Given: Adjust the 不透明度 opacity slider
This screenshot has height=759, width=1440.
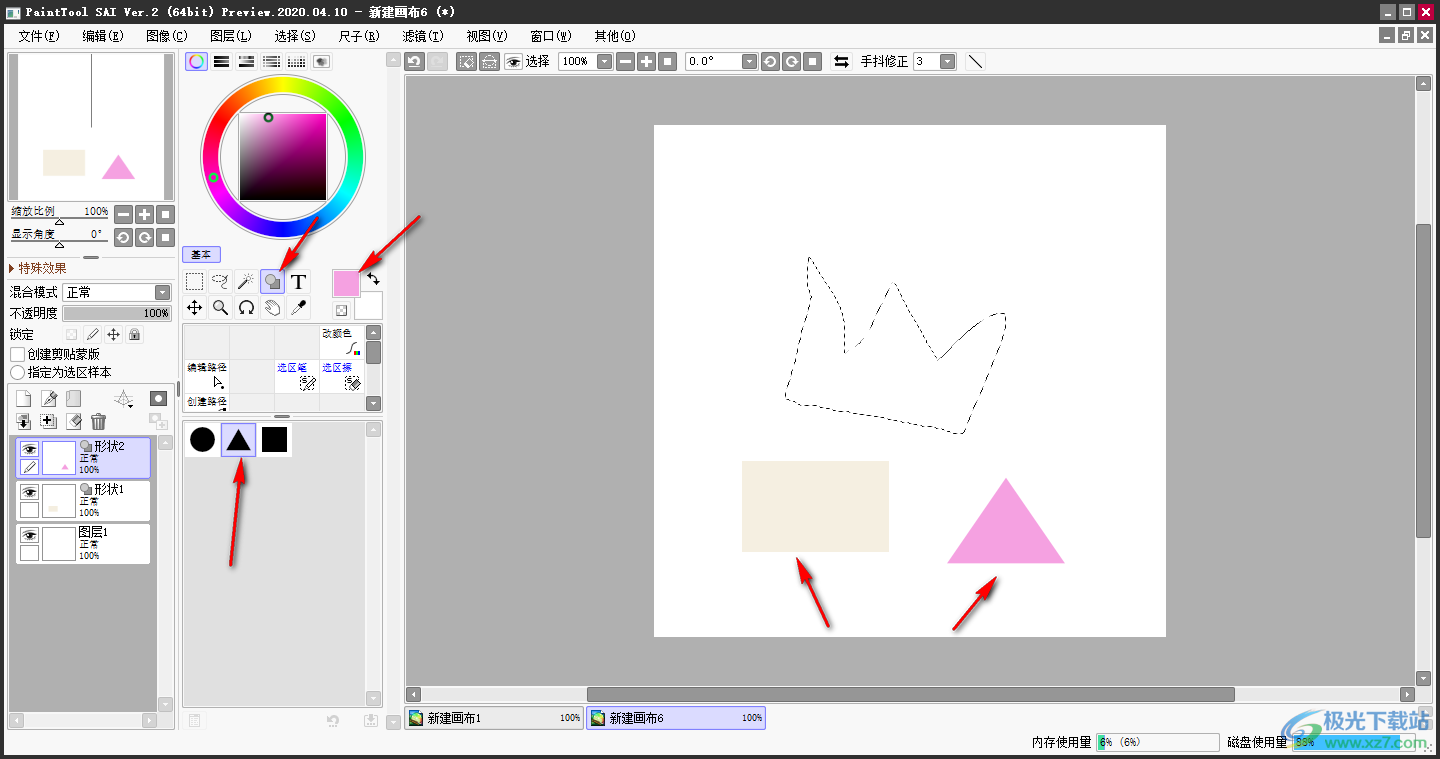Looking at the screenshot, I should (117, 313).
